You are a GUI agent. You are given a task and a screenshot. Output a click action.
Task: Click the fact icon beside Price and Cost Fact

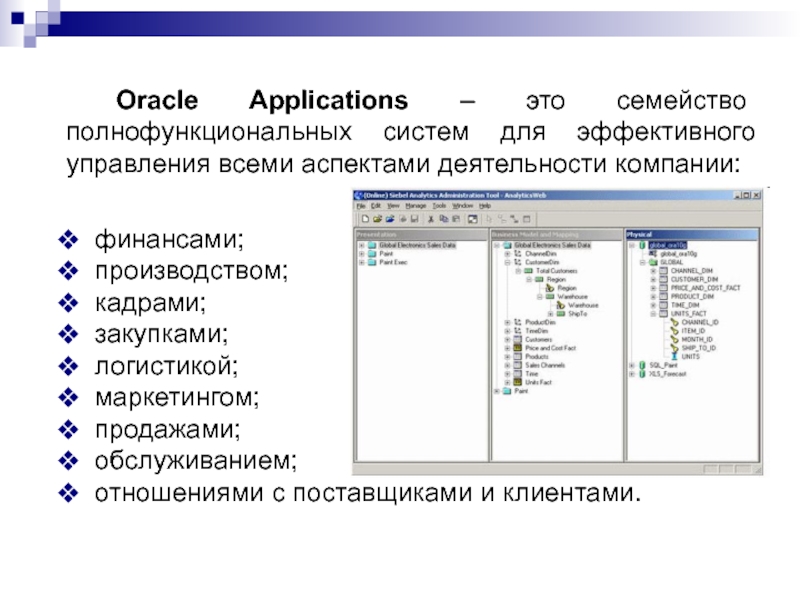[517, 348]
